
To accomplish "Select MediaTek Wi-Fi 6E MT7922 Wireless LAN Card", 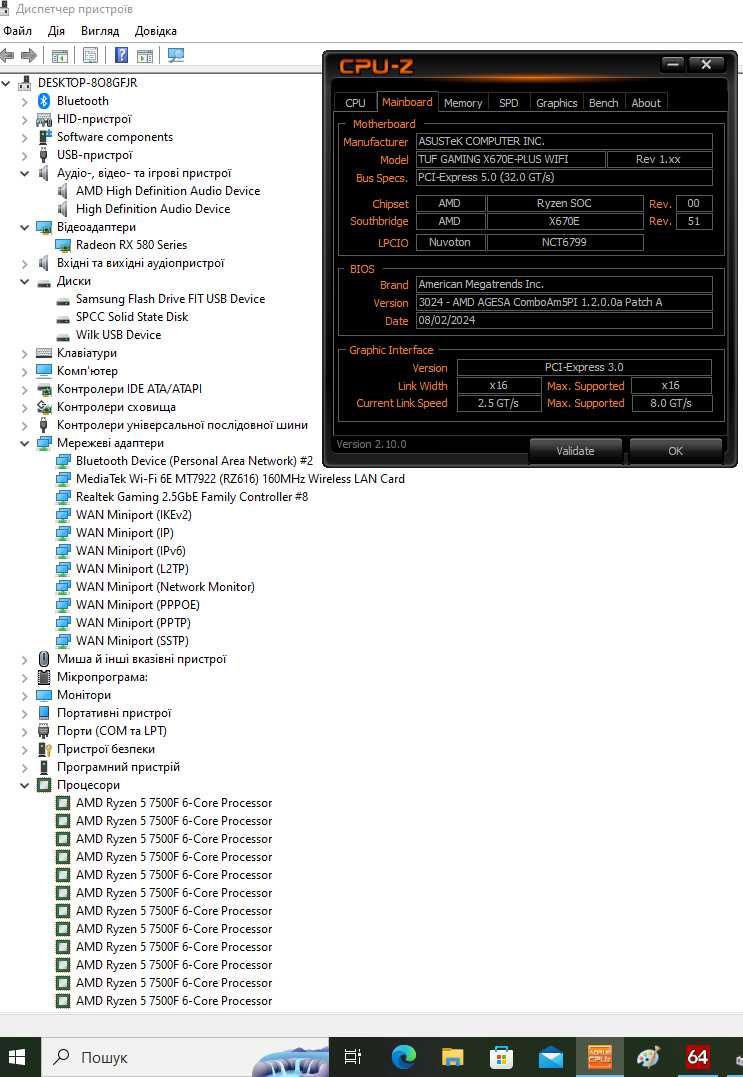I will click(x=240, y=479).
